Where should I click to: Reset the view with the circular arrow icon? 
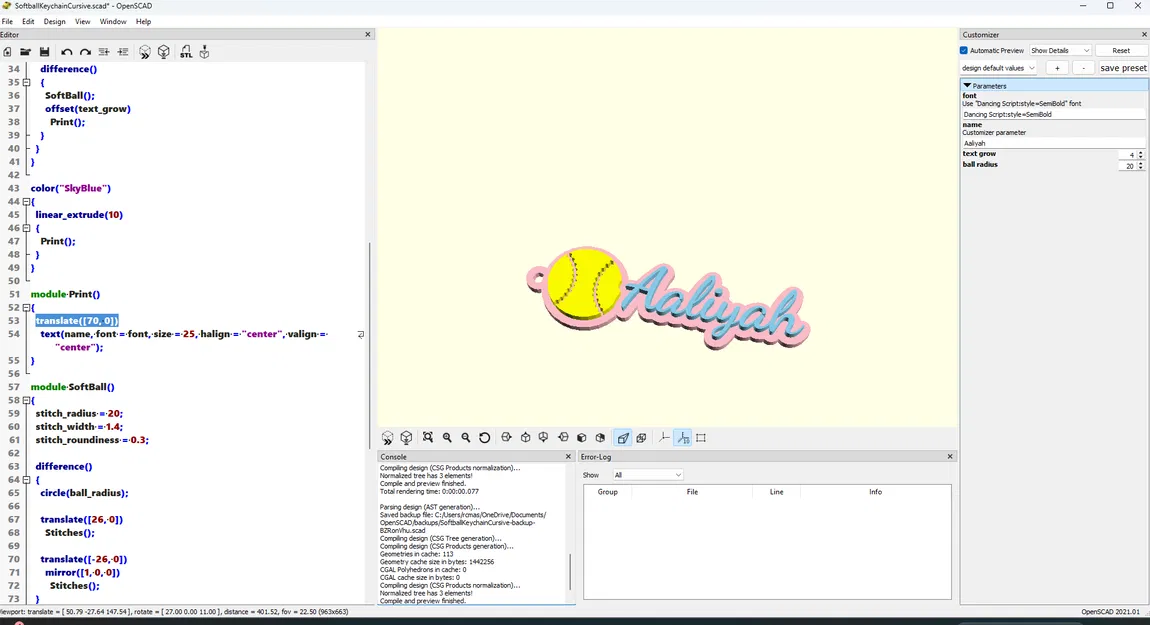[x=485, y=438]
